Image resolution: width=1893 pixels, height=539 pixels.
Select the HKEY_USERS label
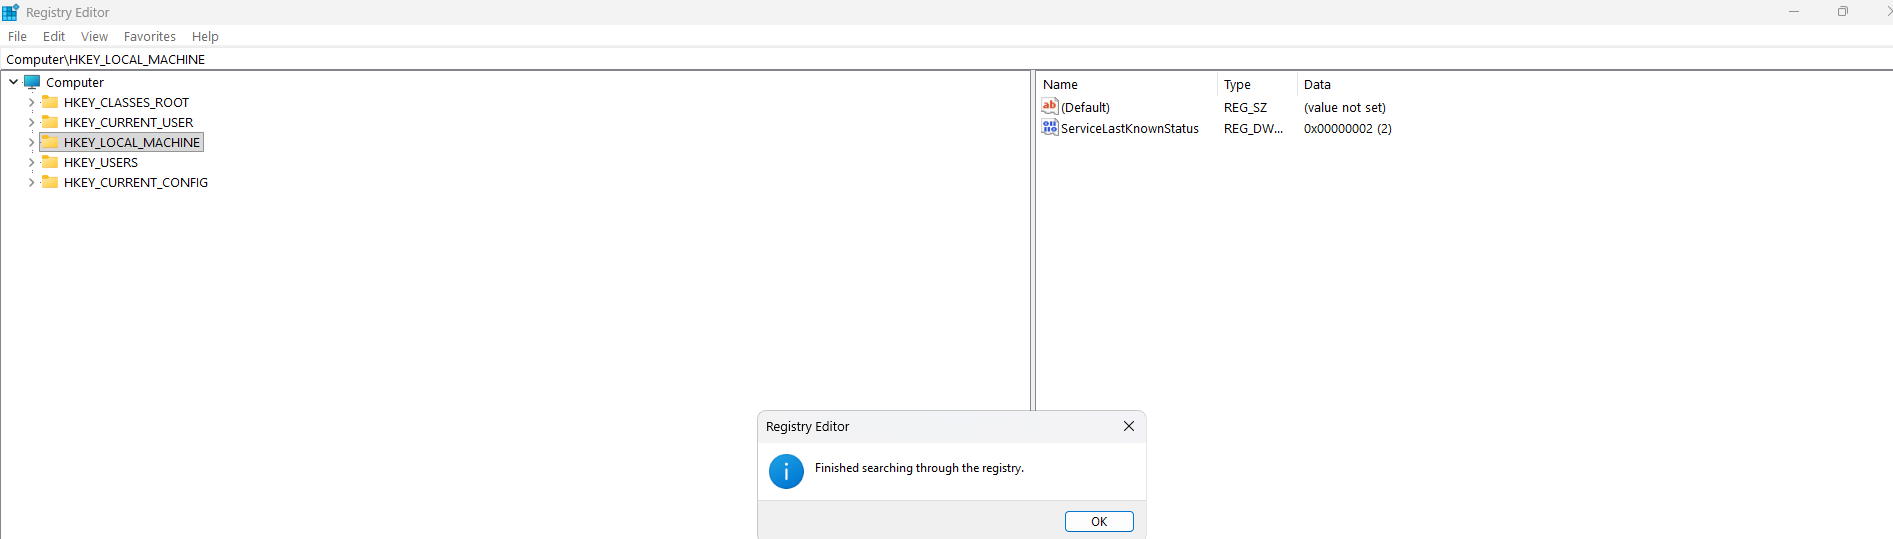tap(101, 162)
